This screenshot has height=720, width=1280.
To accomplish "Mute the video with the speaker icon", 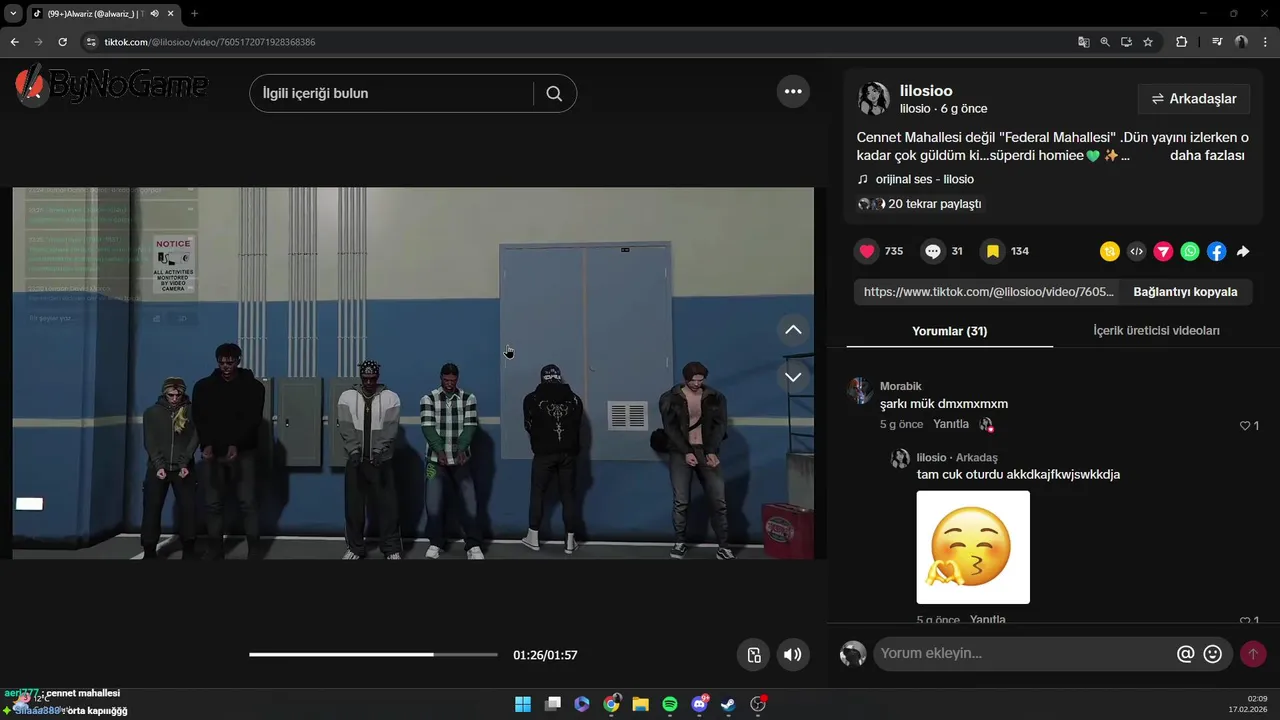I will coord(792,655).
